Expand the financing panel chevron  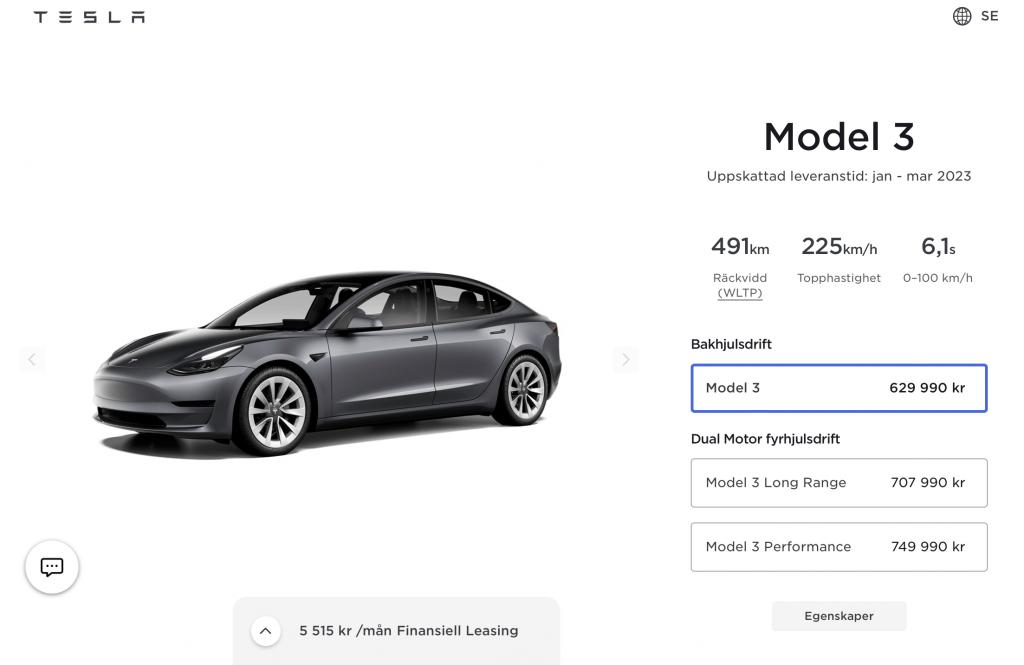pyautogui.click(x=265, y=631)
